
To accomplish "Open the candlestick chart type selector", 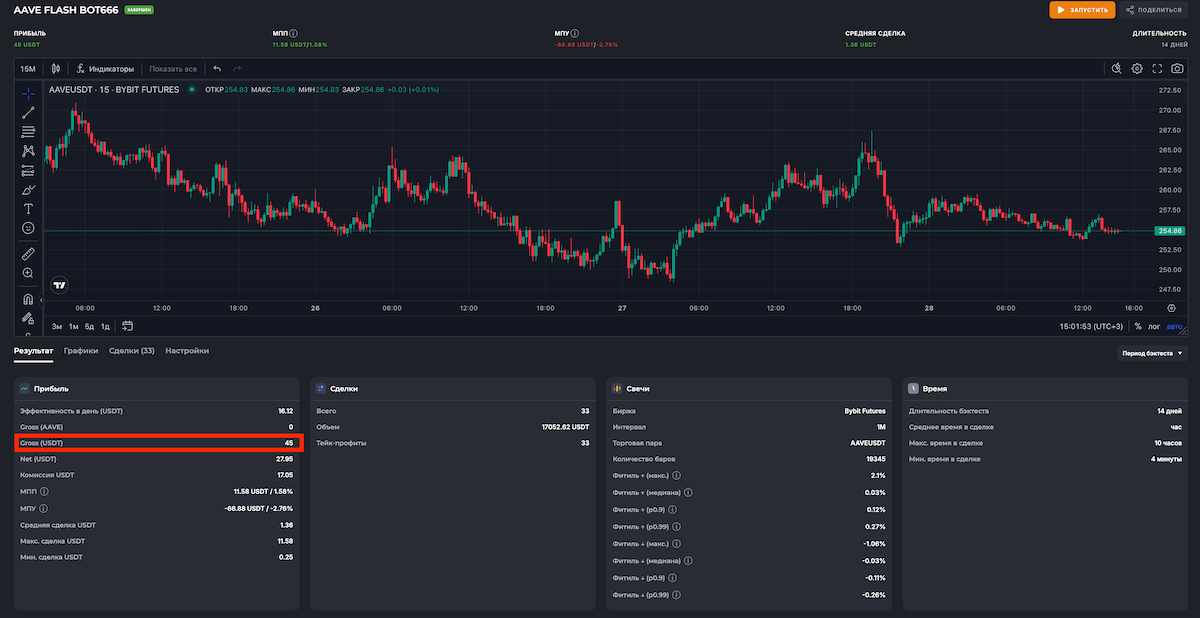I will (x=56, y=69).
